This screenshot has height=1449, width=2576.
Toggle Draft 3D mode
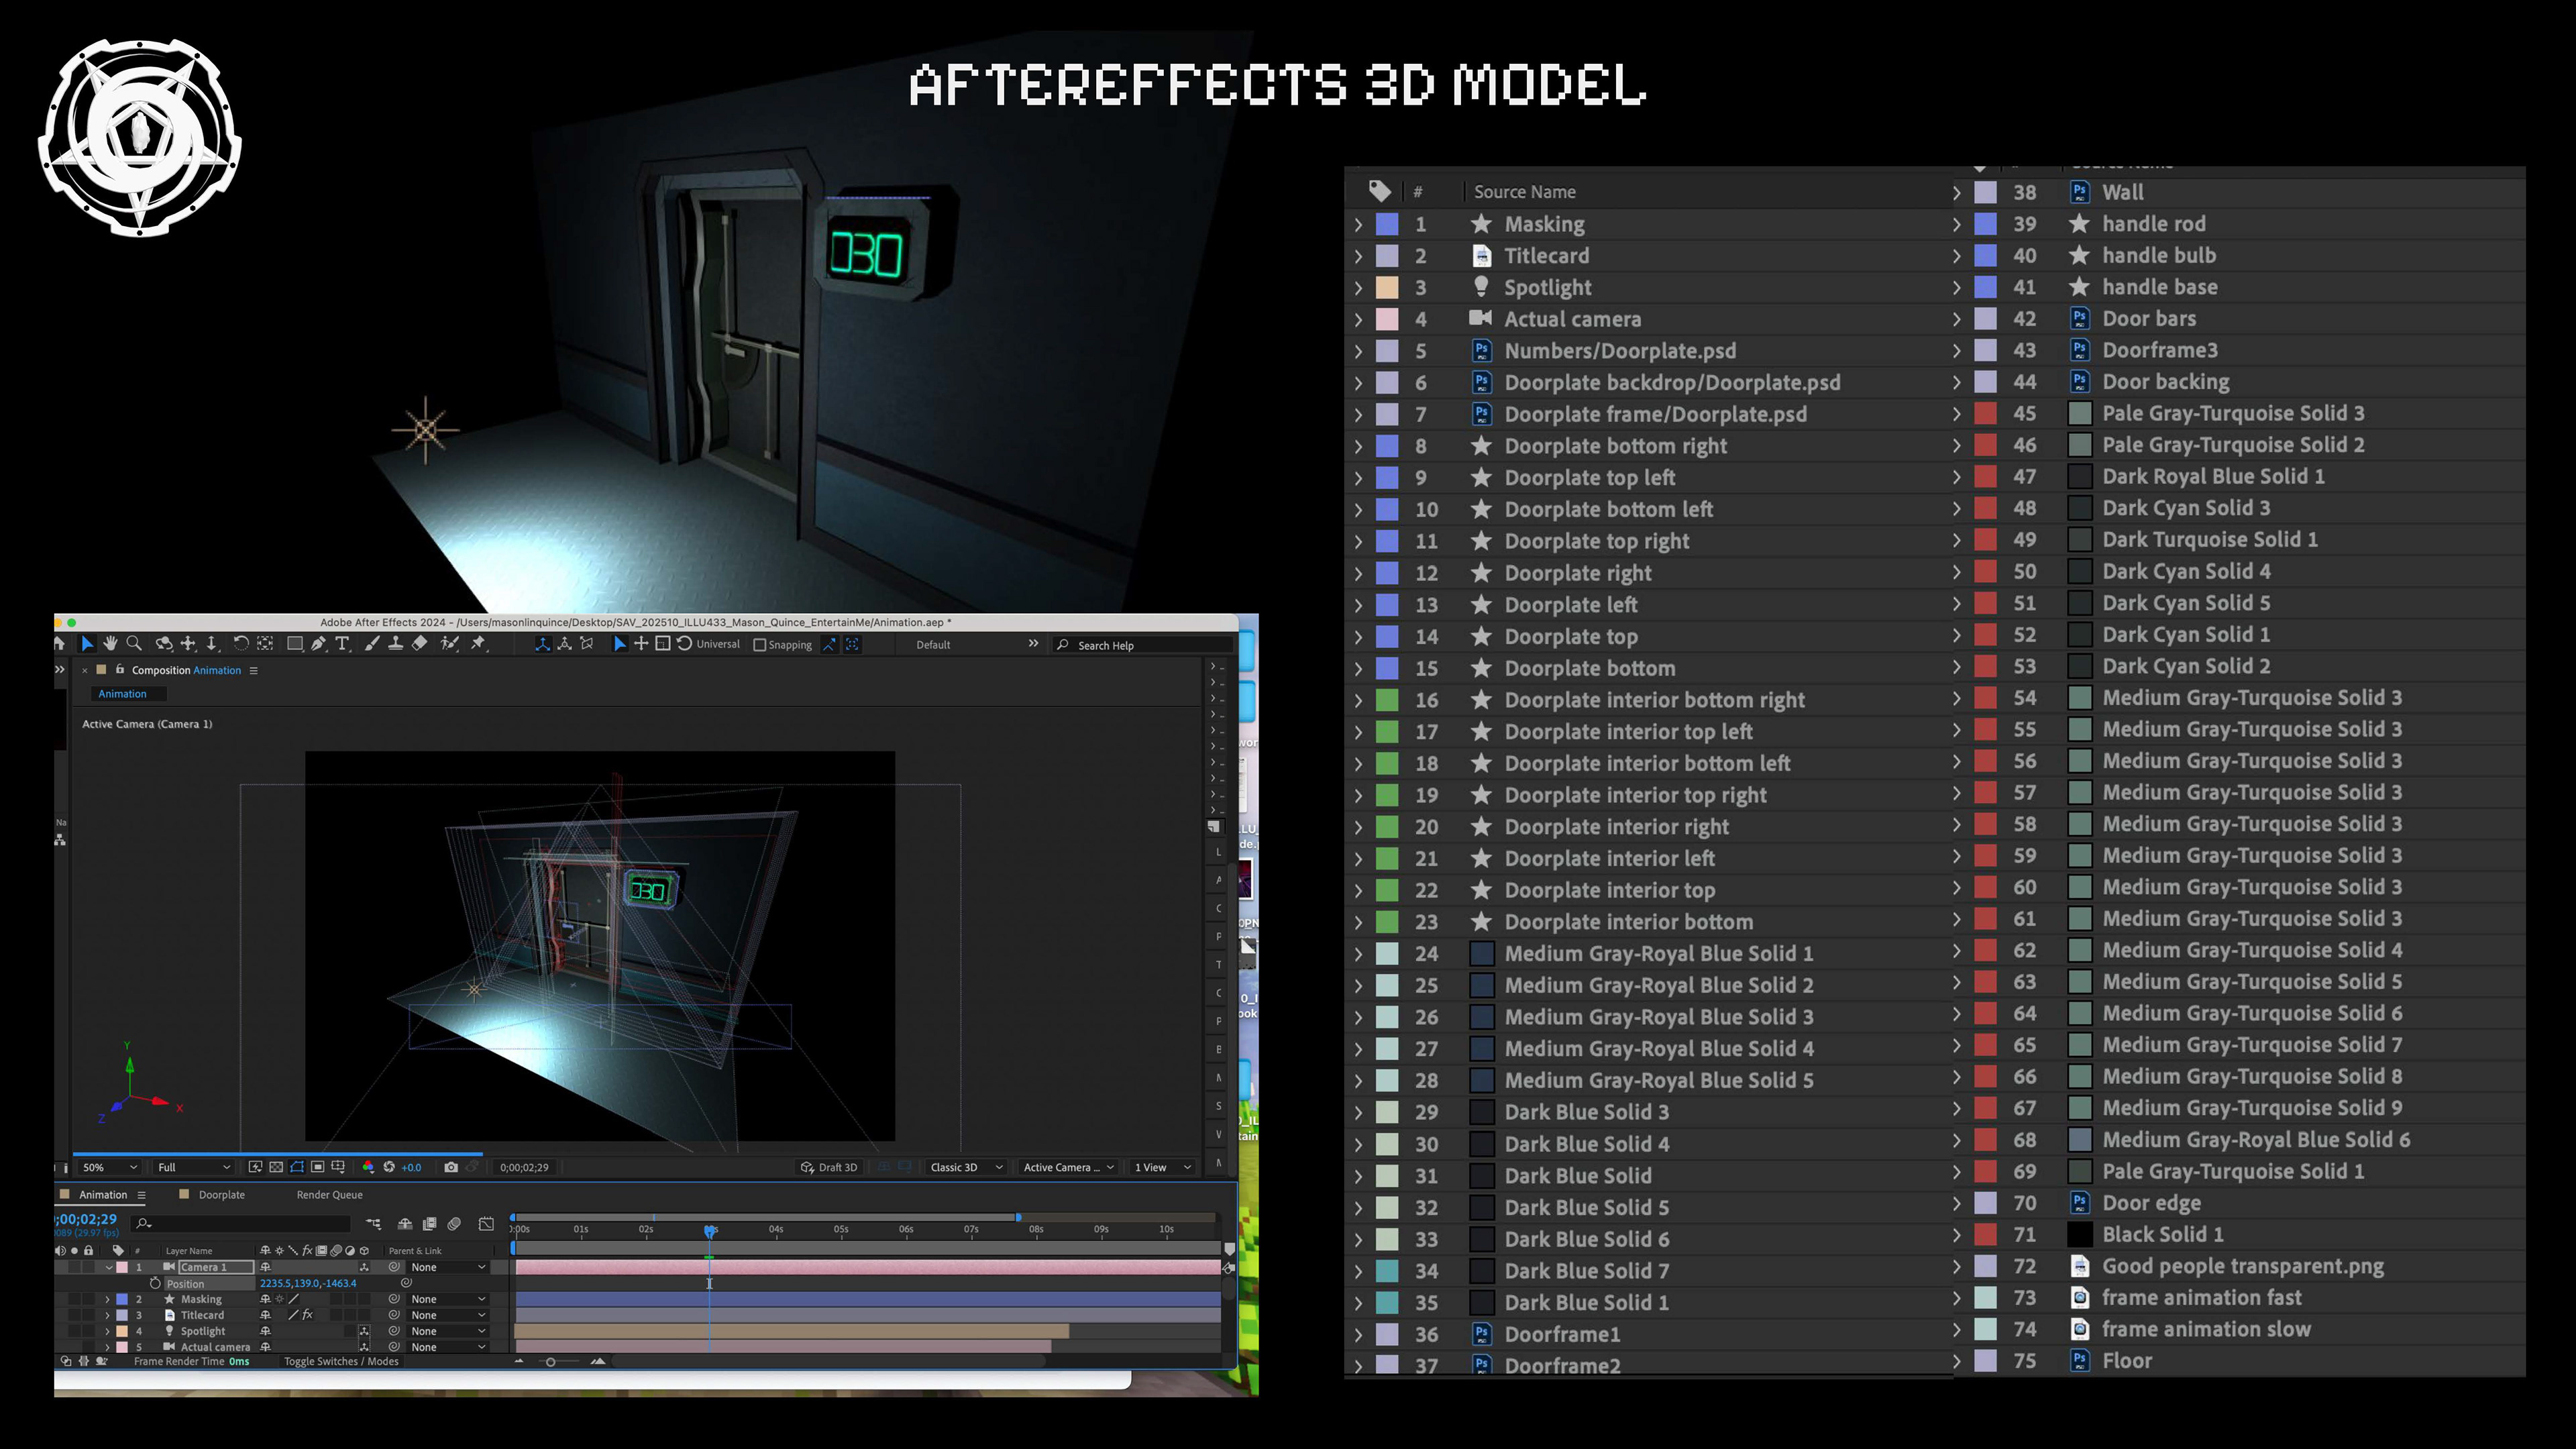pos(829,1167)
